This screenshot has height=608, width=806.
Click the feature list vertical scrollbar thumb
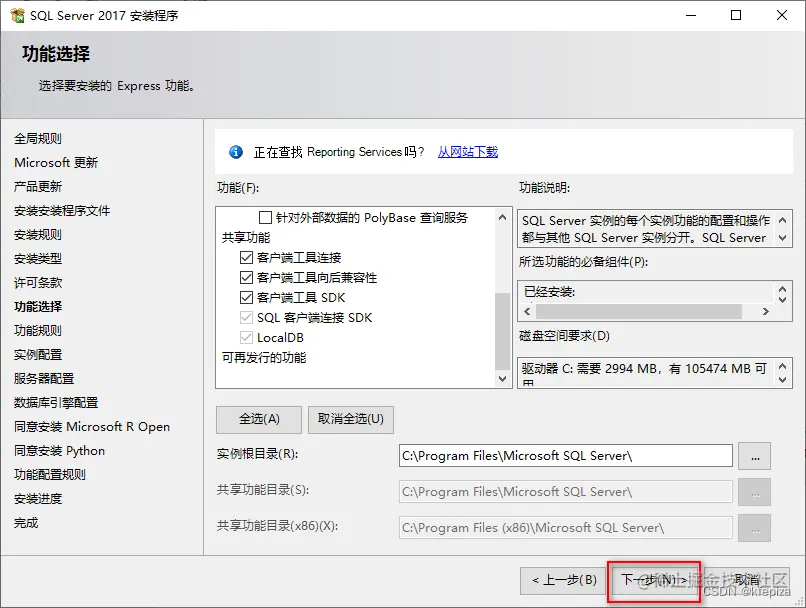point(502,331)
